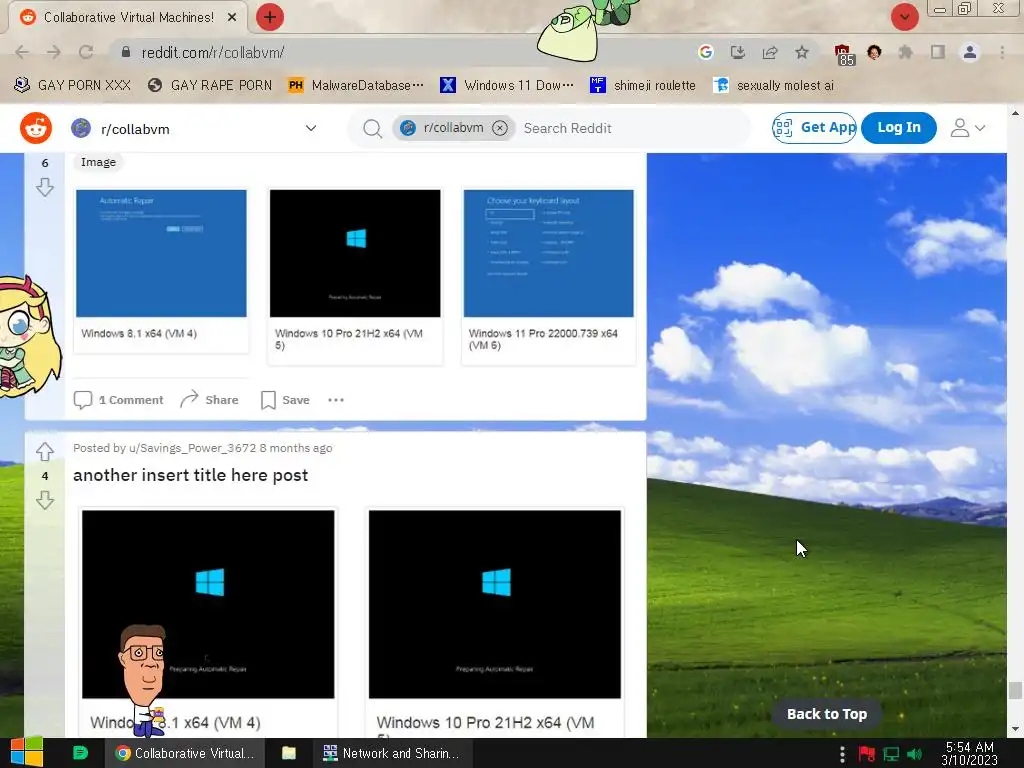The image size is (1024, 768).
Task: Click the red flag tray icon
Action: (x=867, y=754)
